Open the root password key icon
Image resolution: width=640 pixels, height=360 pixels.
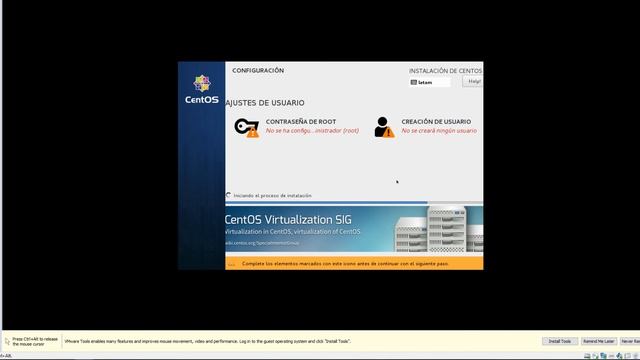point(247,127)
